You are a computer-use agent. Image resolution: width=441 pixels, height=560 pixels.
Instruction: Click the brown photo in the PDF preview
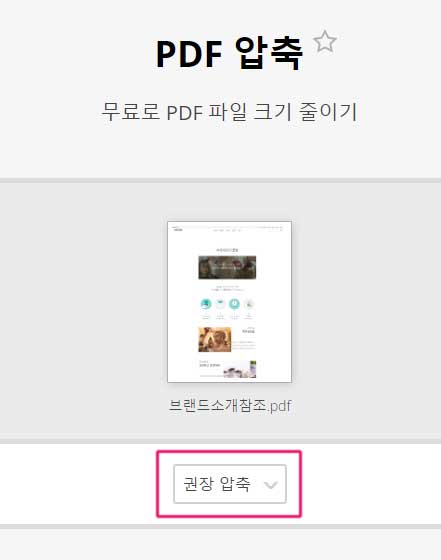coord(215,339)
